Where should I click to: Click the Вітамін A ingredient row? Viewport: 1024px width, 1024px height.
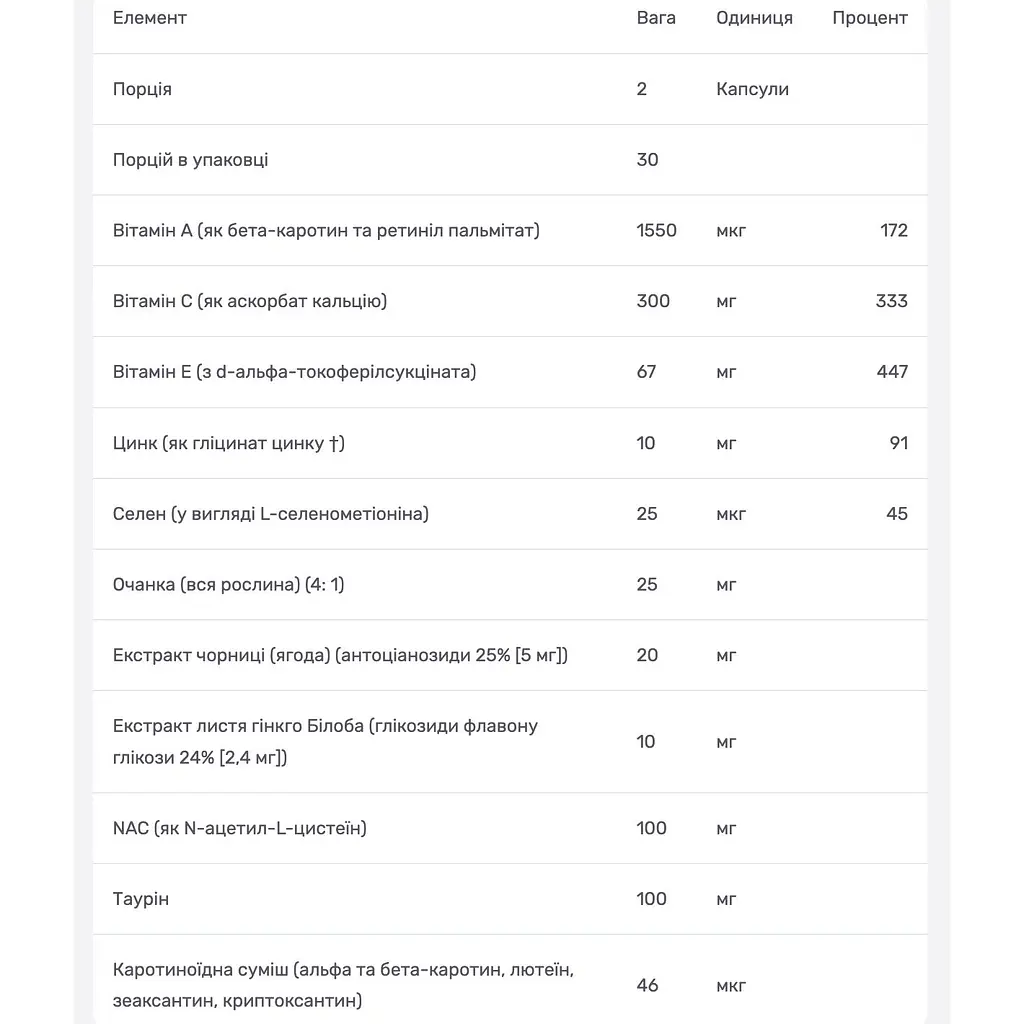click(x=510, y=231)
